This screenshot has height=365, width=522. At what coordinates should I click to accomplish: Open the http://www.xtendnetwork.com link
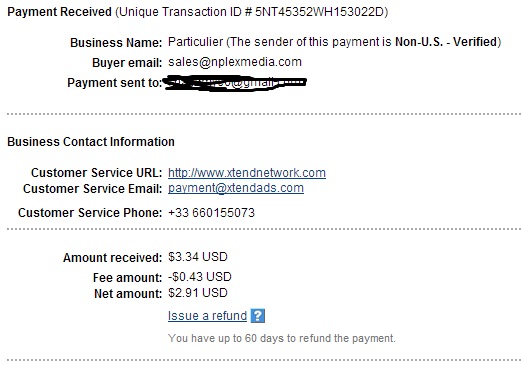click(247, 173)
